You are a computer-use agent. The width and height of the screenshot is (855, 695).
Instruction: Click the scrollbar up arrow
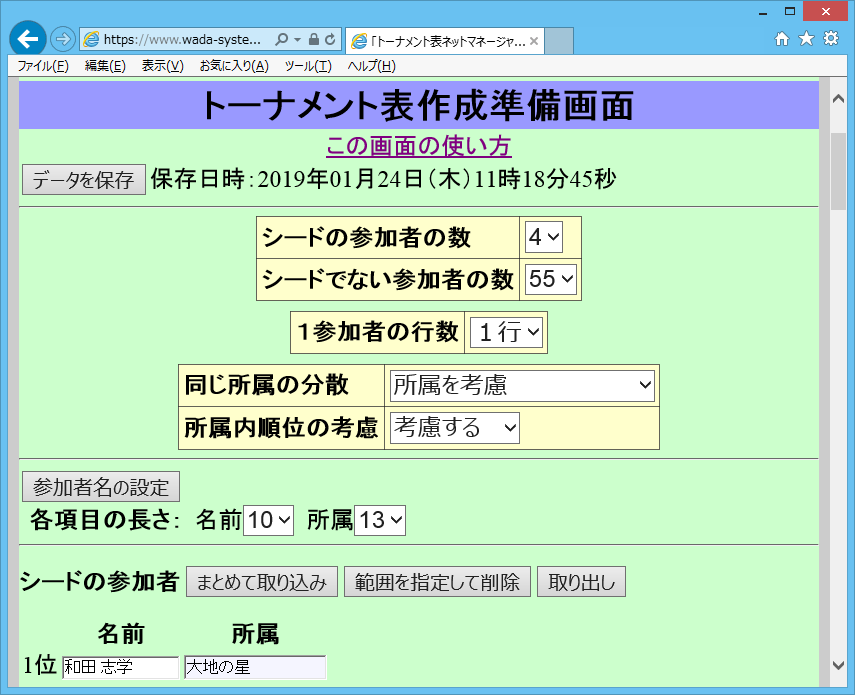point(838,99)
